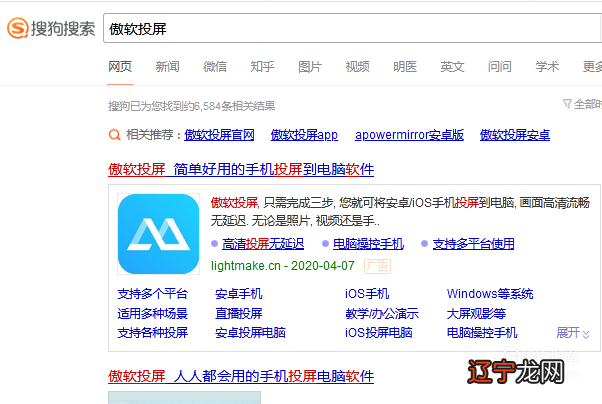Image resolution: width=602 pixels, height=404 pixels.
Task: Open the 适用多种场景 sublink
Action: tap(152, 314)
